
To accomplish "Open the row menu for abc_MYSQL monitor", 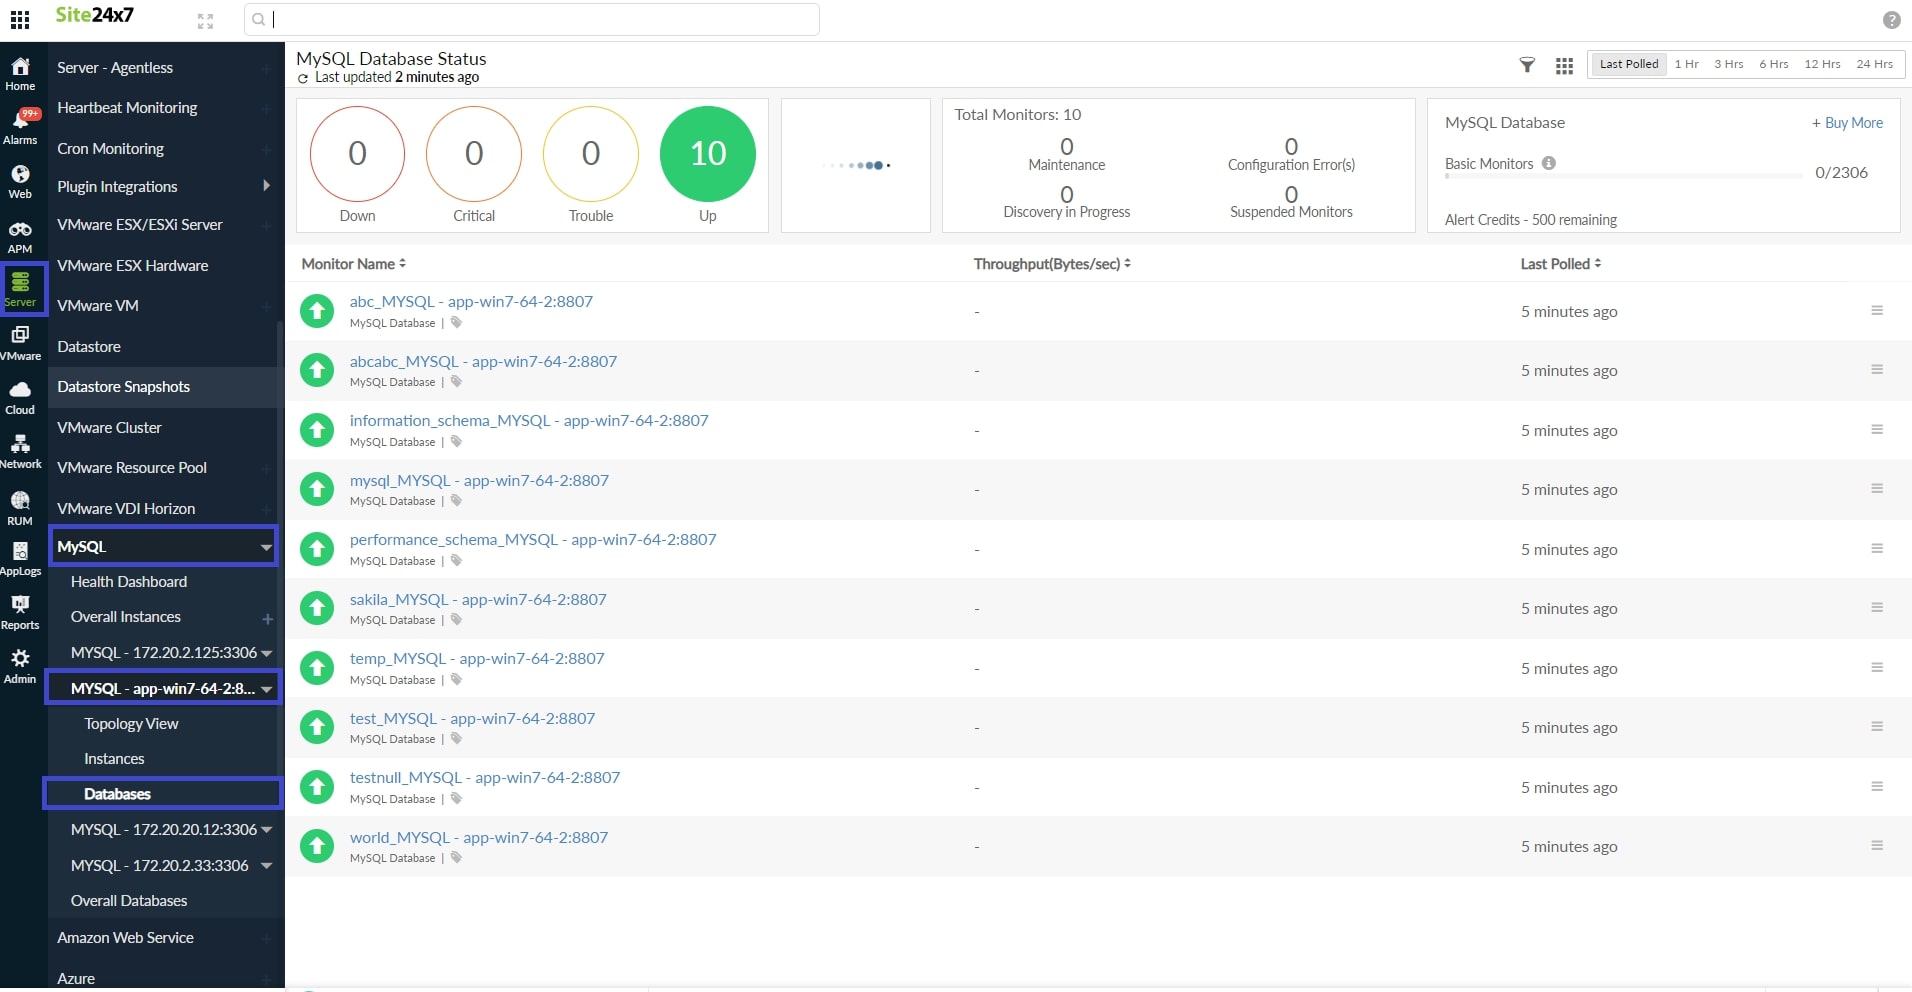I will (x=1876, y=310).
